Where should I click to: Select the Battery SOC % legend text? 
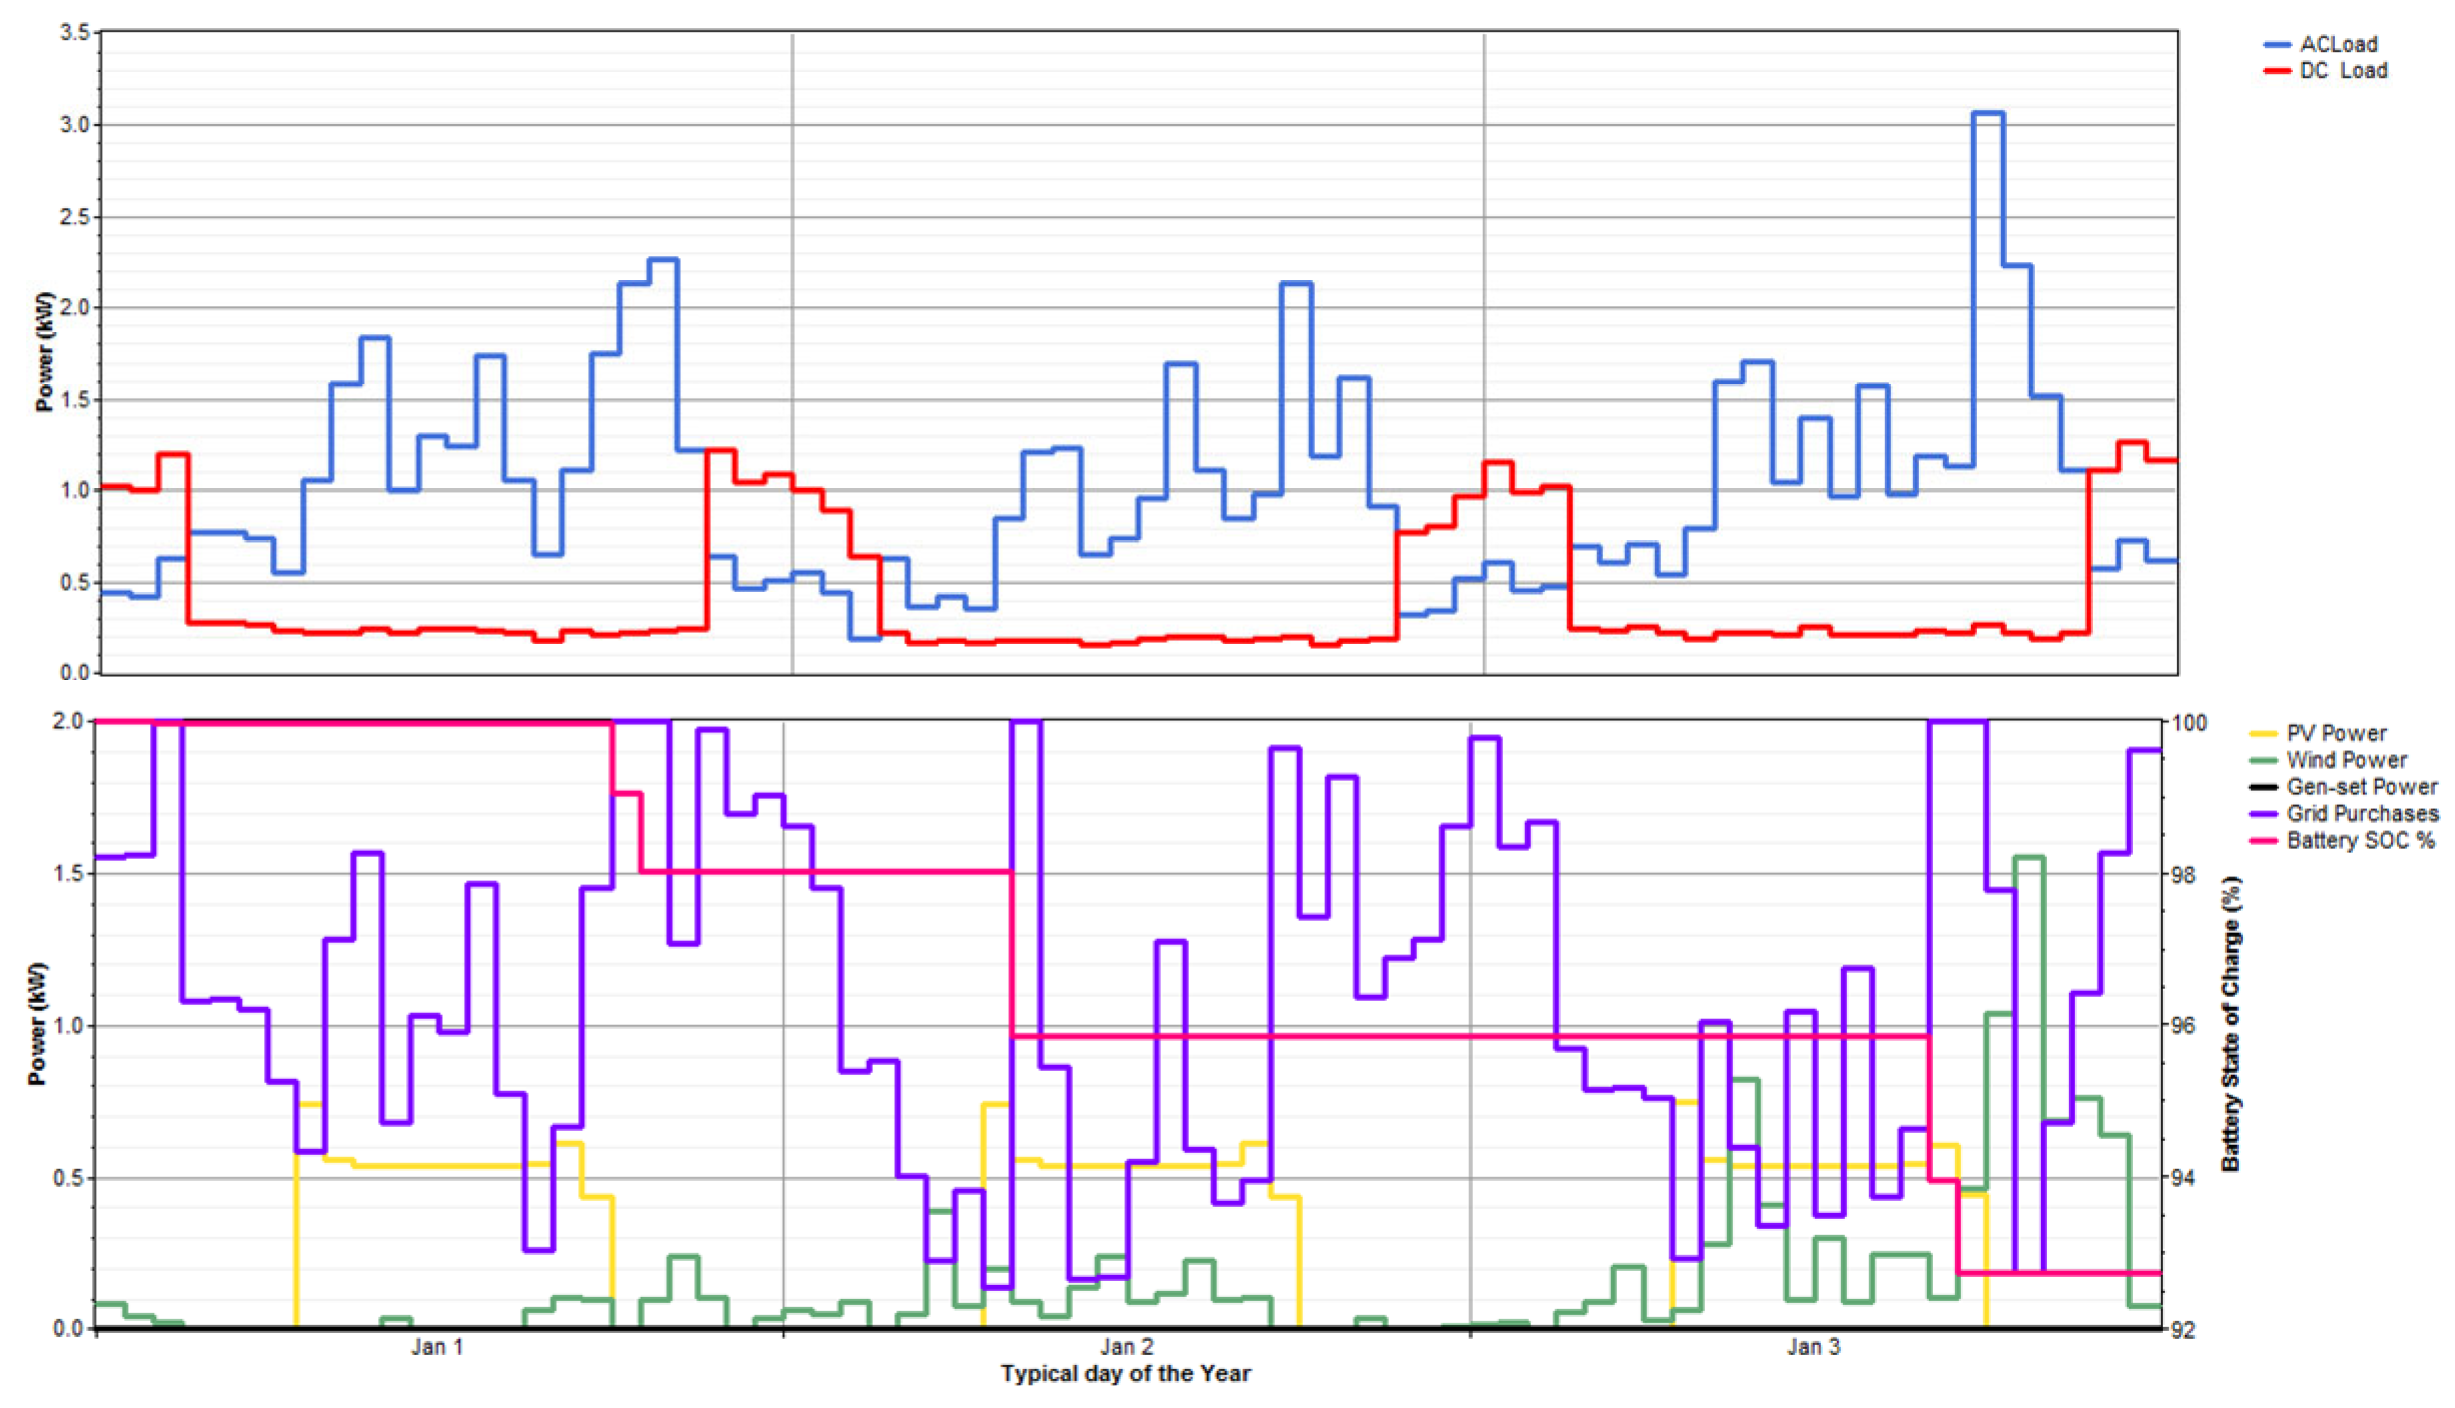[x=2360, y=841]
